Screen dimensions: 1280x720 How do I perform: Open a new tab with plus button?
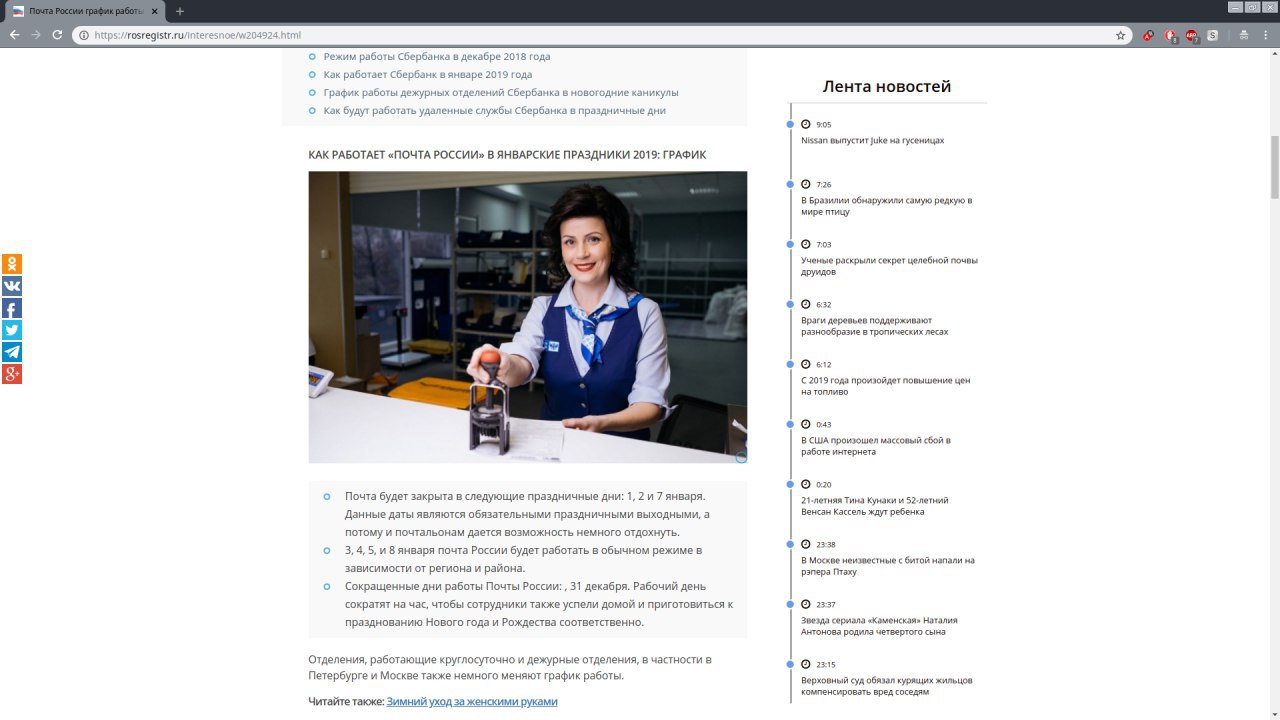180,11
